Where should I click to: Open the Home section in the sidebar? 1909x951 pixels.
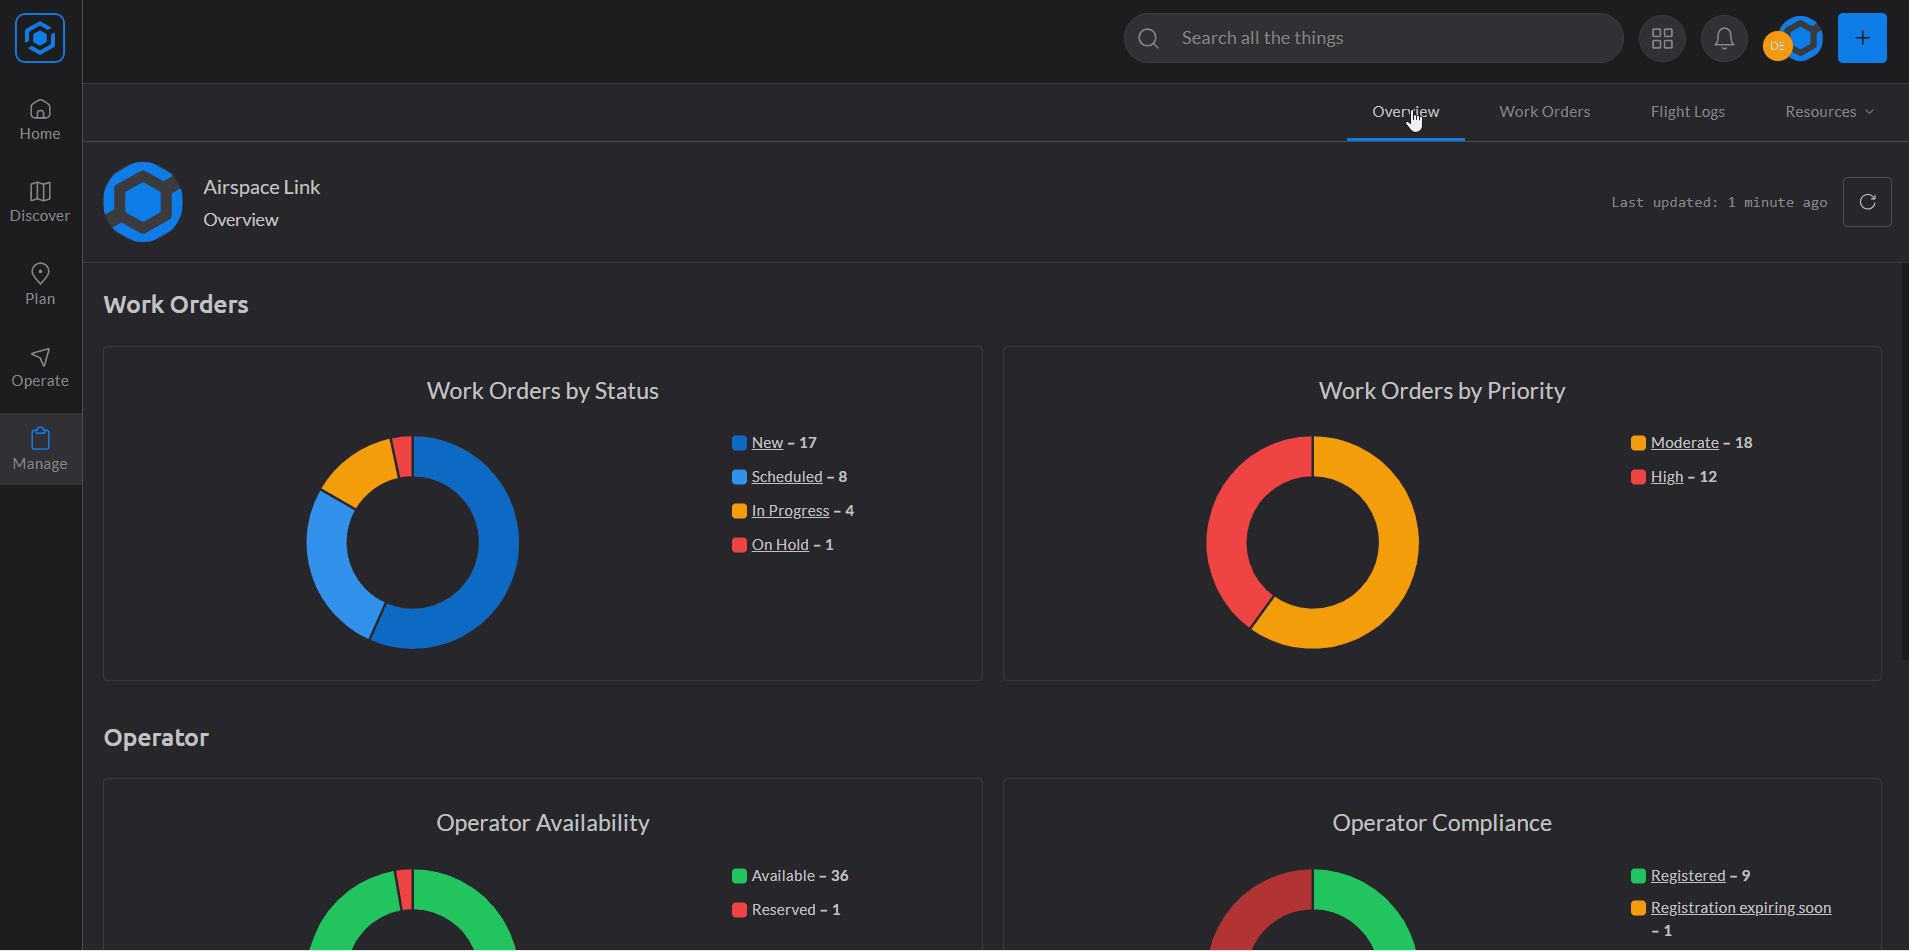click(x=40, y=120)
